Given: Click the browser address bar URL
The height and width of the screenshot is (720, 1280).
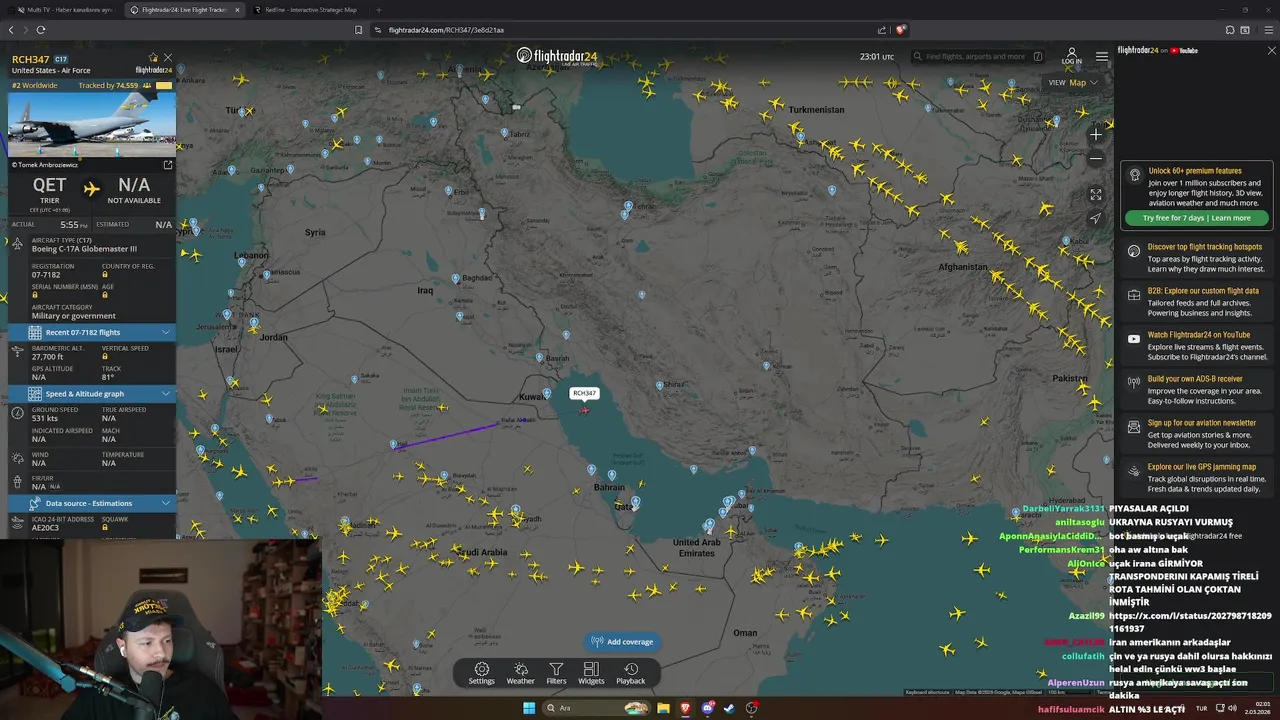Looking at the screenshot, I should coord(446,30).
